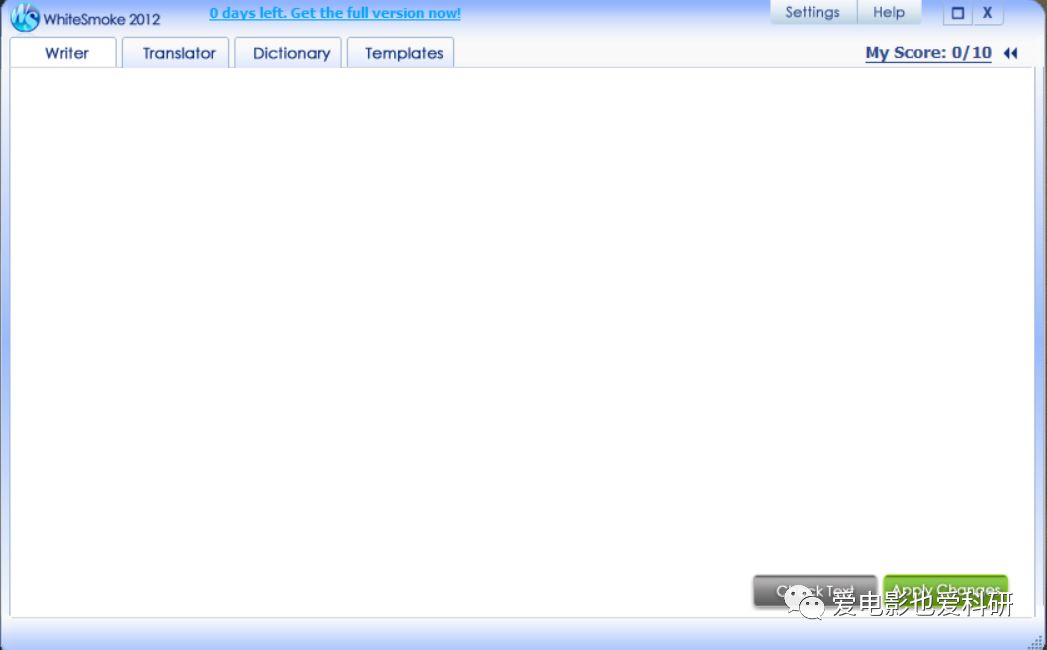Collapse the score panel with double-arrow icon
The width and height of the screenshot is (1047, 650).
[x=1010, y=53]
